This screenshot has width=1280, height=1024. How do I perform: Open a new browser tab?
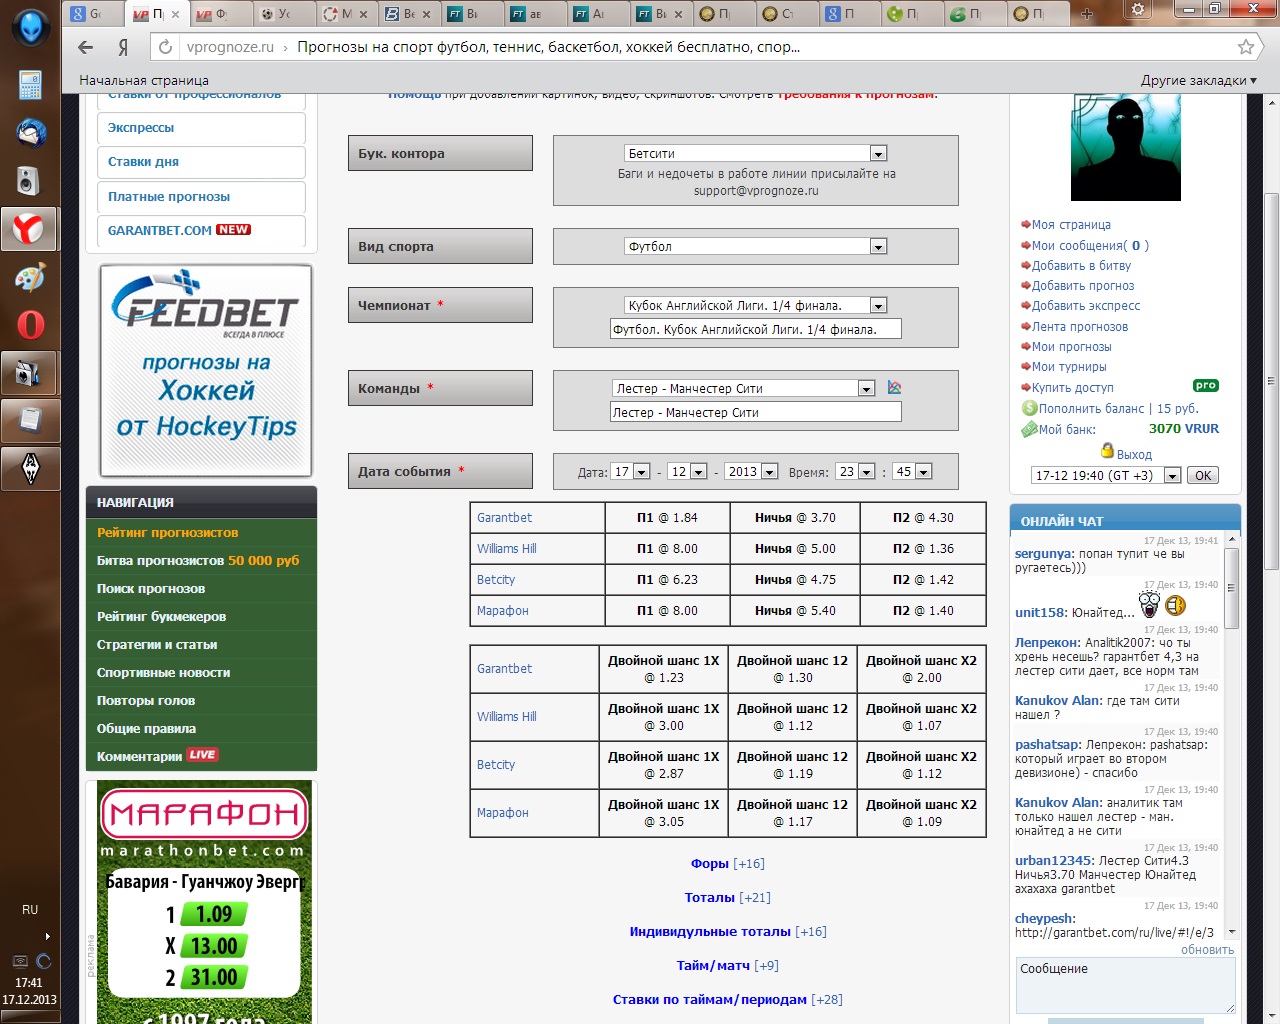[1087, 13]
